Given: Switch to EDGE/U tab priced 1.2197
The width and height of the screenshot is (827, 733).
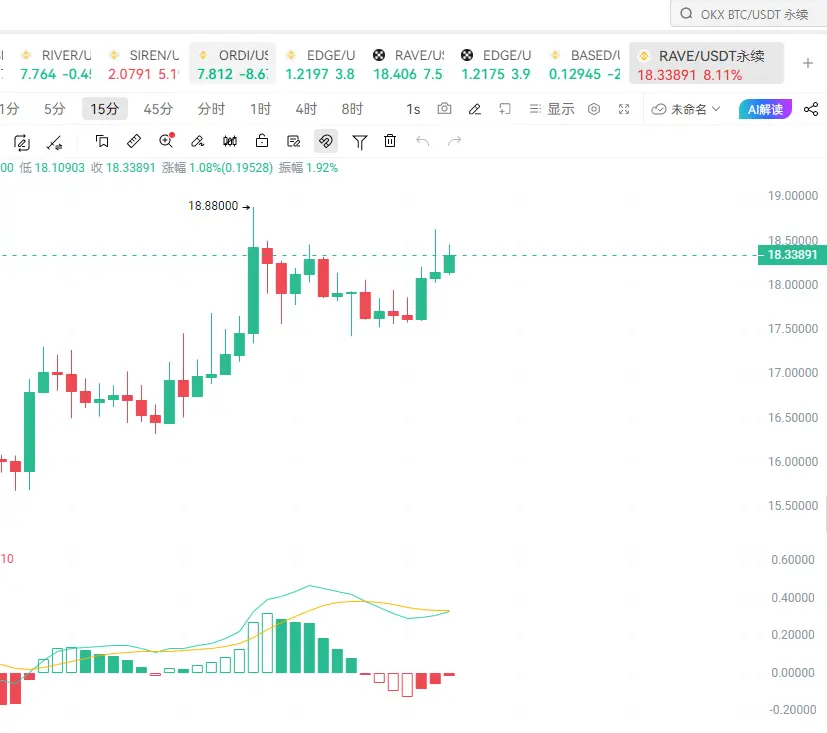Looking at the screenshot, I should 320,64.
